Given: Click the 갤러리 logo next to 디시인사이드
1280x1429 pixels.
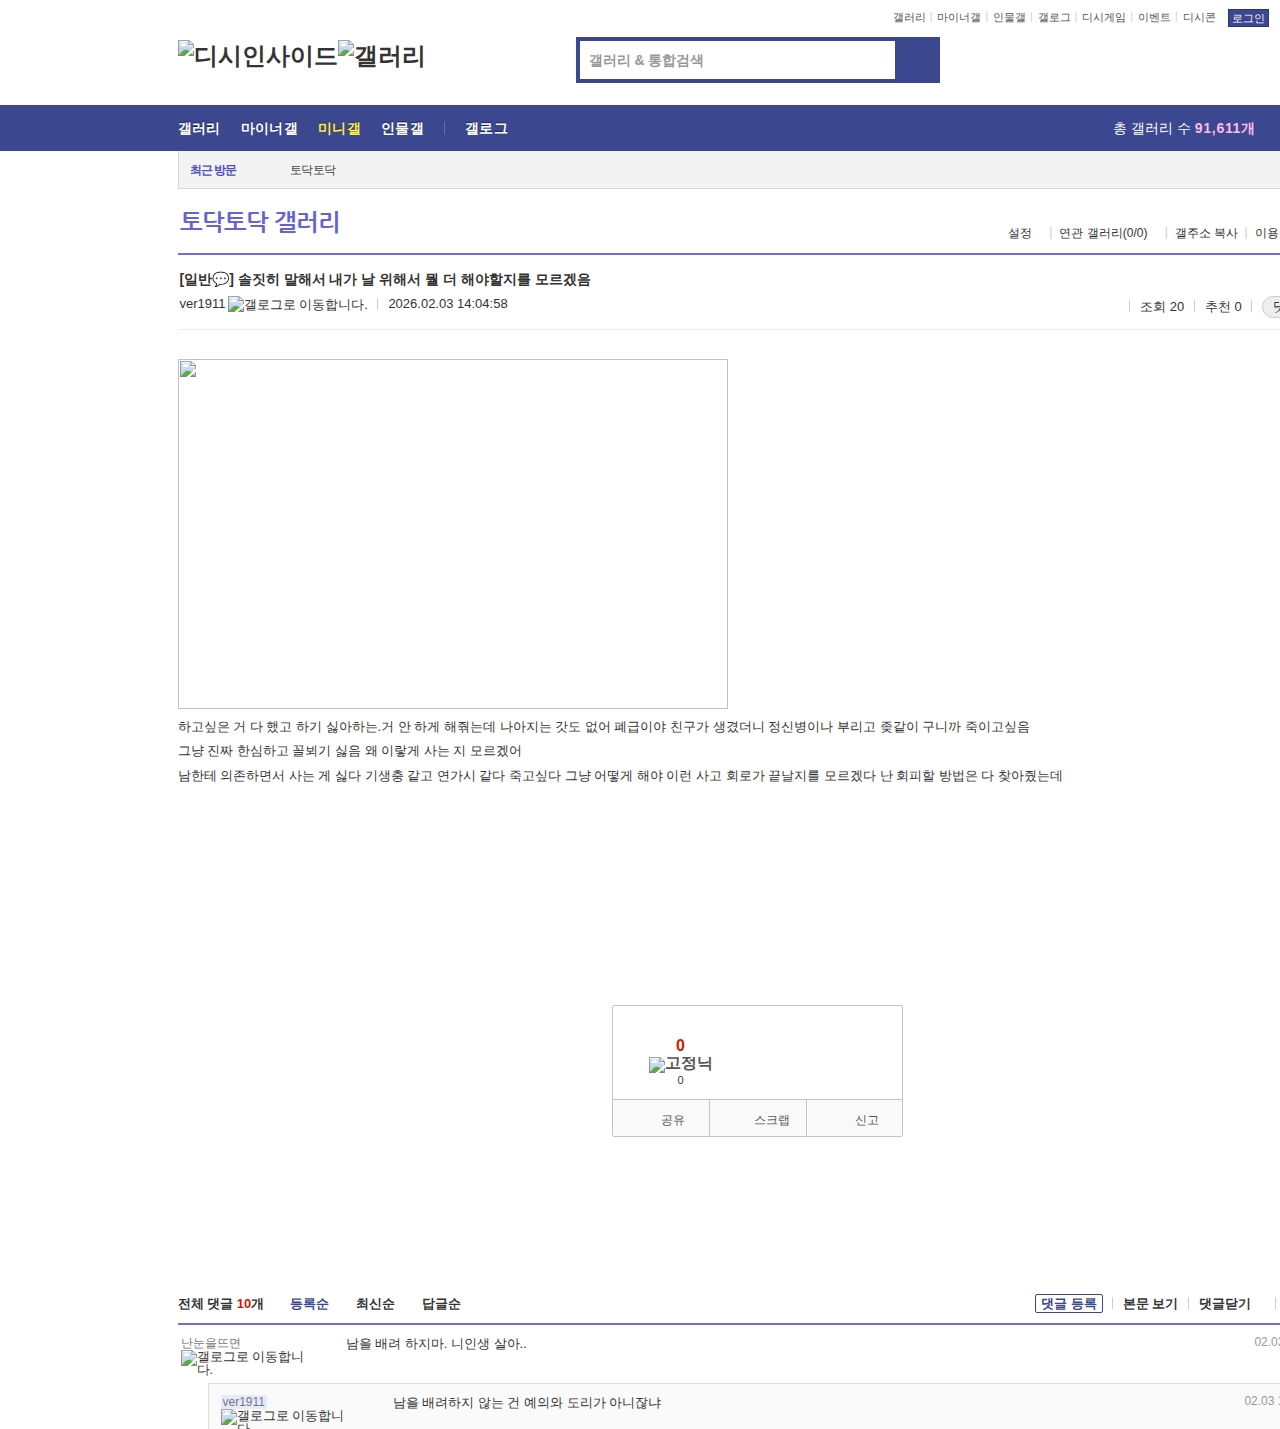Looking at the screenshot, I should pos(381,56).
